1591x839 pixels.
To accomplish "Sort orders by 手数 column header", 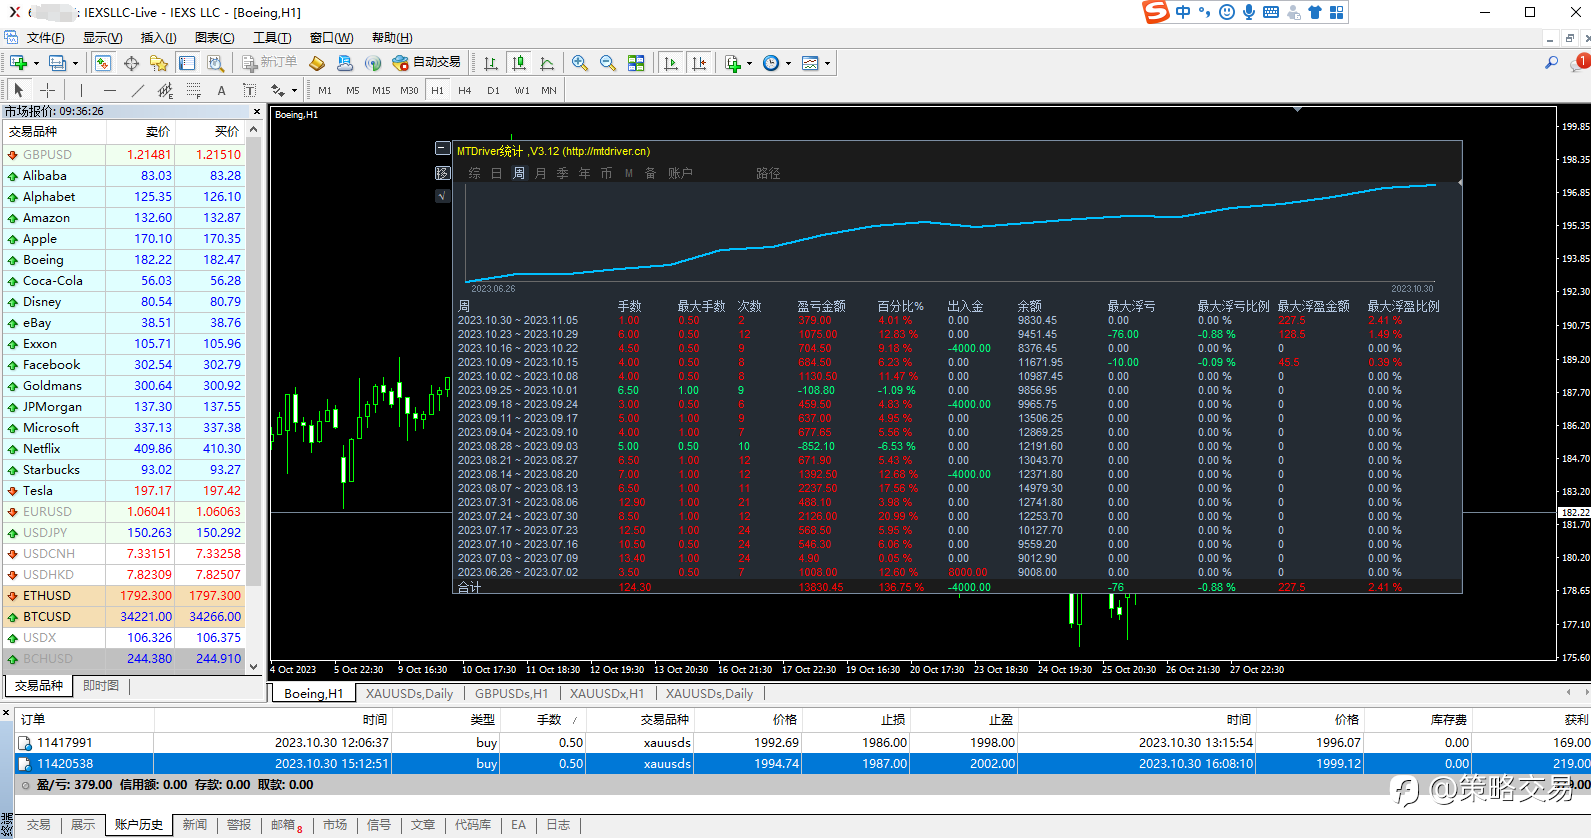I will (x=550, y=719).
